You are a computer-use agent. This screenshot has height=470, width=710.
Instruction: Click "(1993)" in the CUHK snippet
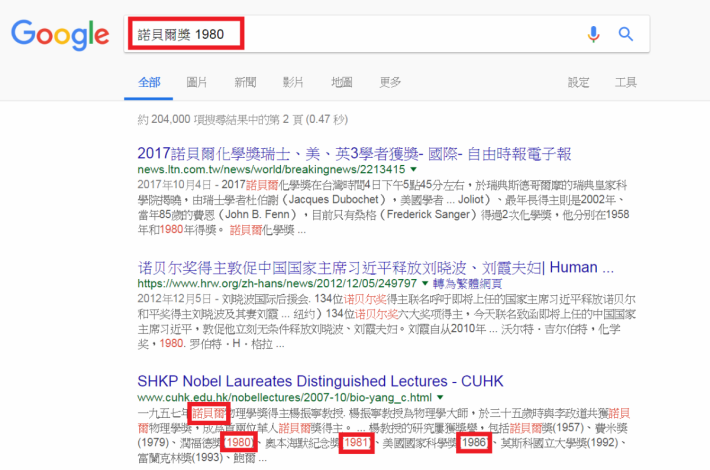[x=207, y=458]
